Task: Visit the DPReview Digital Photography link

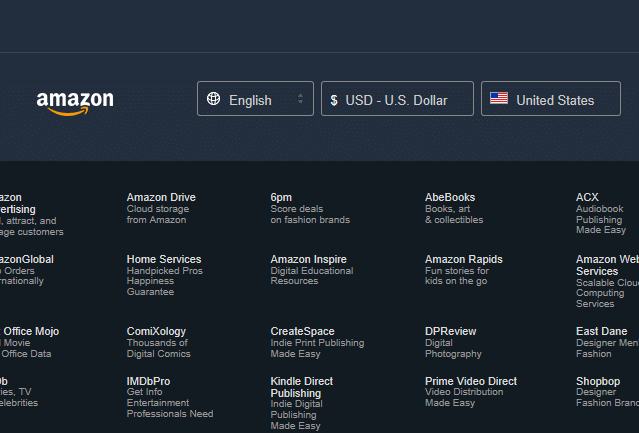Action: coord(450,332)
